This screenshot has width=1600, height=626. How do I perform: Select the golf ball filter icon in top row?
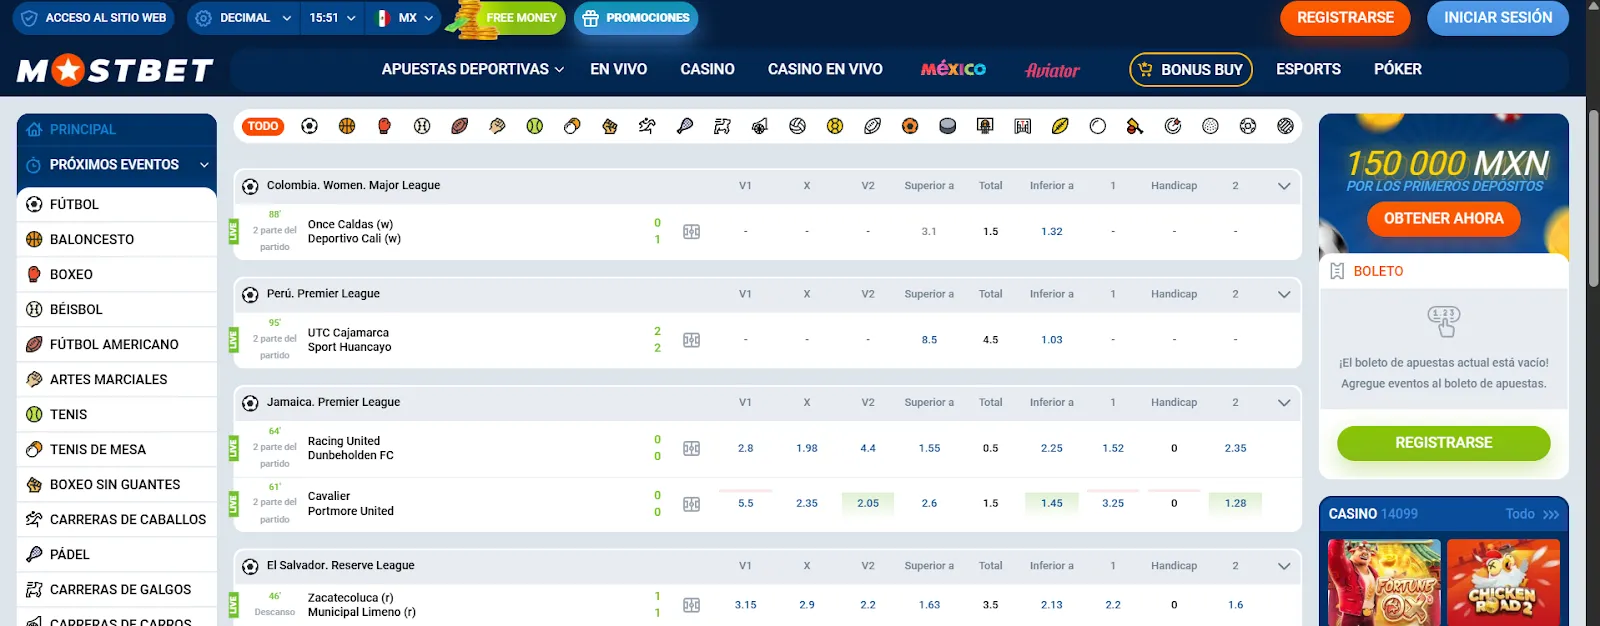pyautogui.click(x=1210, y=126)
